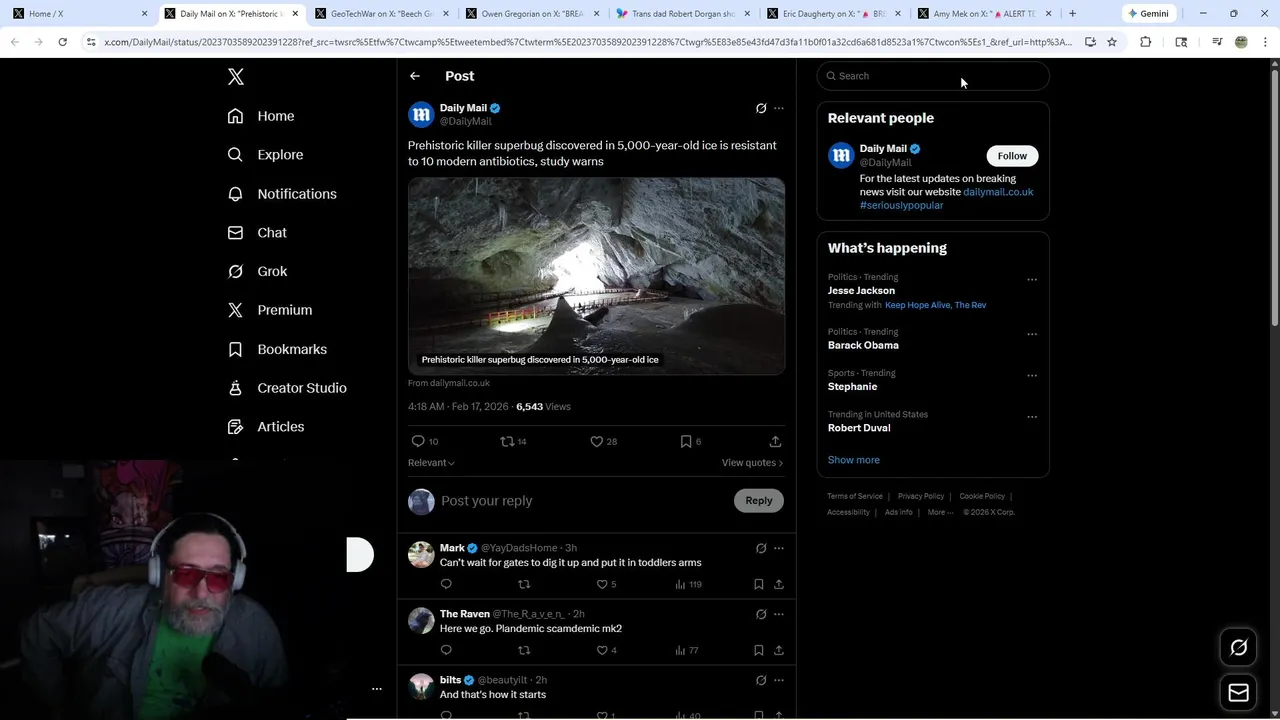Show more trending topics
Image resolution: width=1280 pixels, height=720 pixels.
tap(854, 460)
